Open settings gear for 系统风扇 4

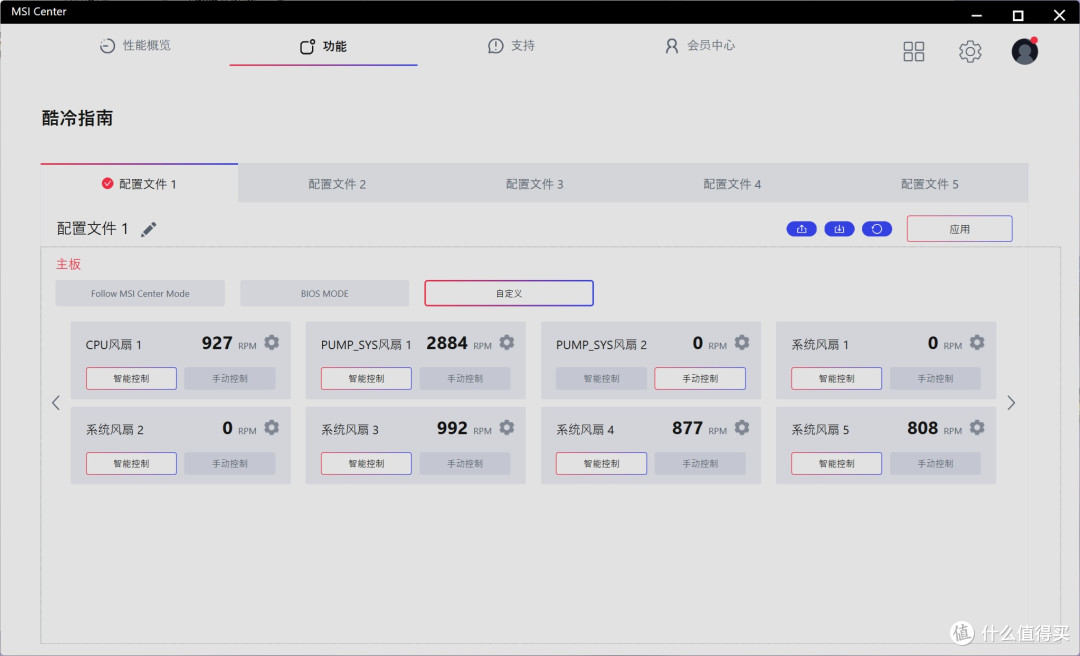click(x=742, y=427)
